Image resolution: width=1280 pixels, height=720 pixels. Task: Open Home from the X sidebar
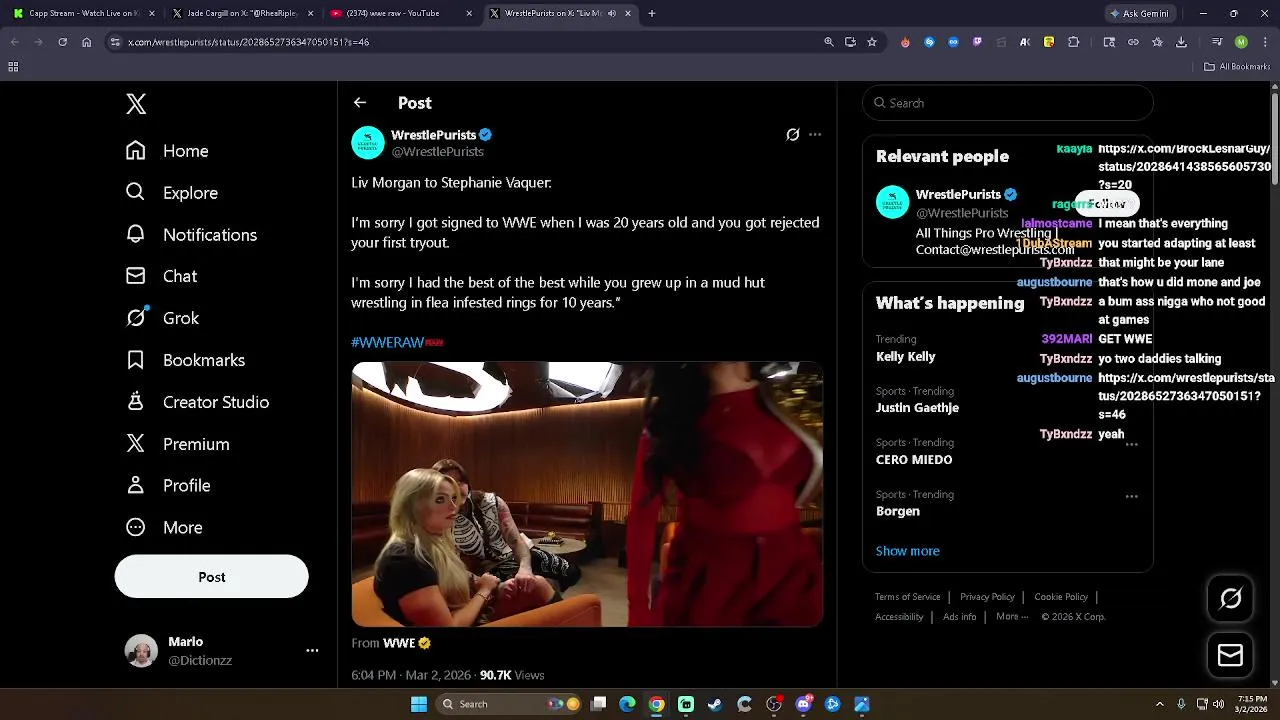(167, 151)
